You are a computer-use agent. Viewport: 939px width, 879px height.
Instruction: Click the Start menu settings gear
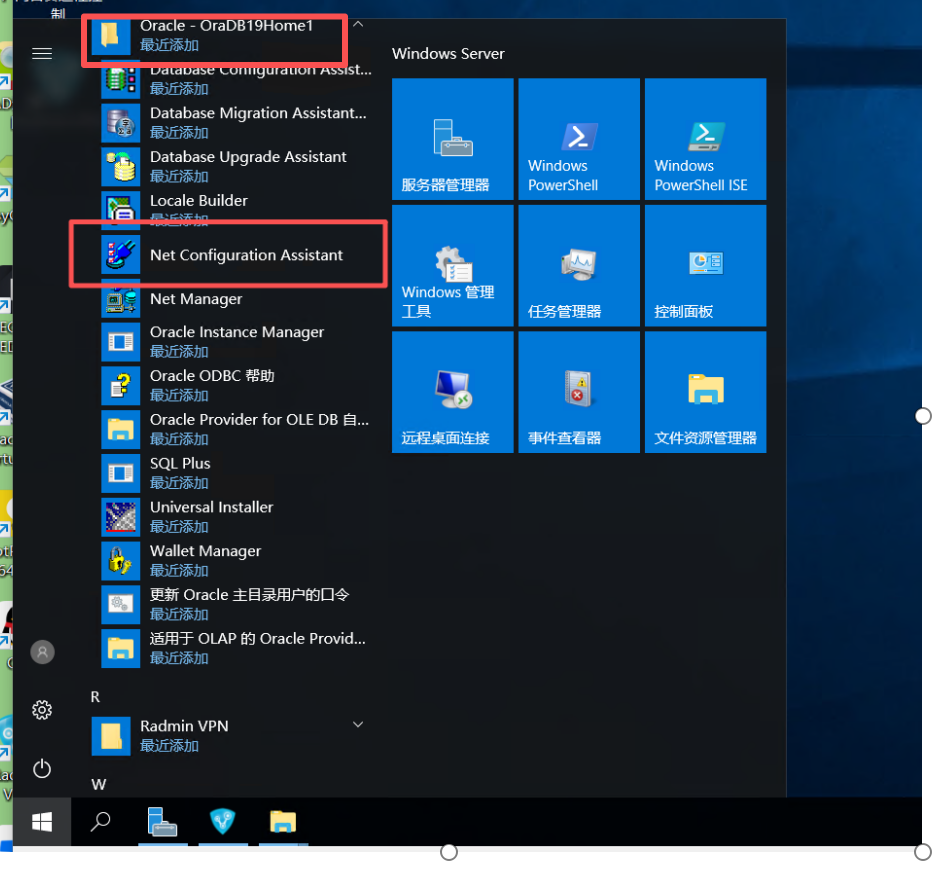[x=42, y=710]
